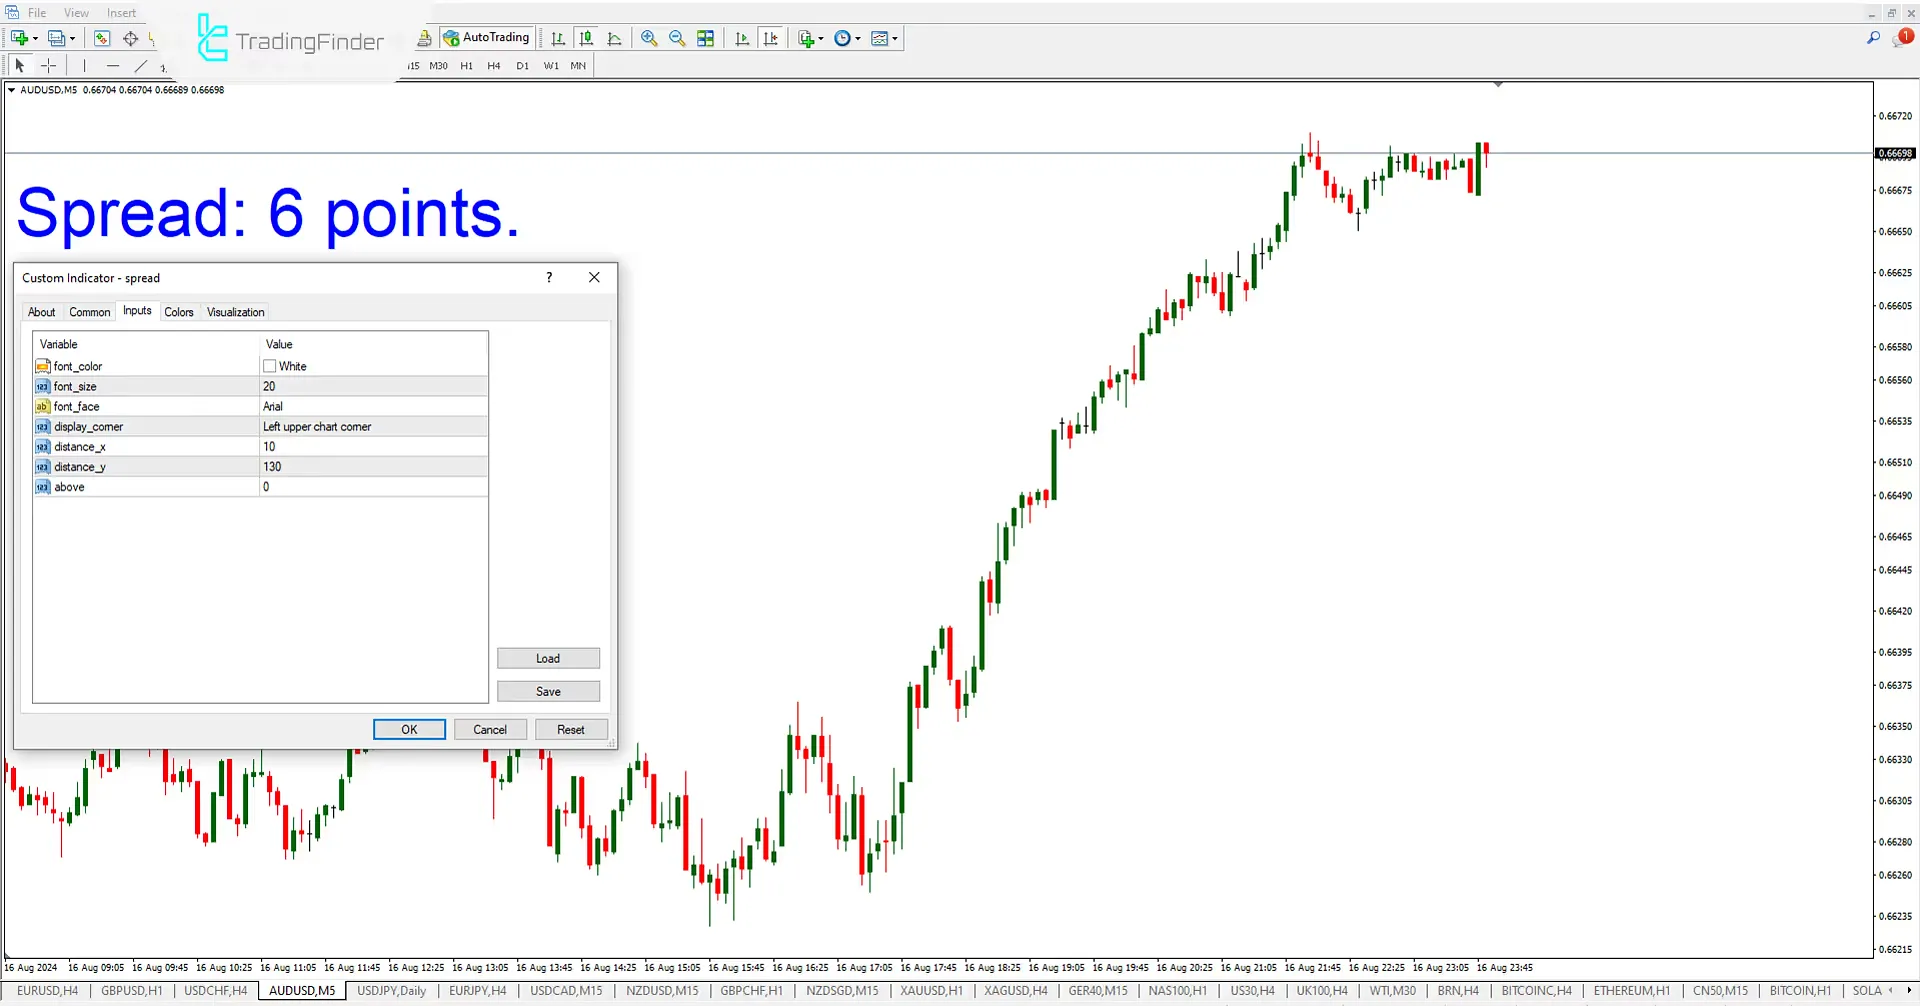Open the Periods dropdown next to clock icon
This screenshot has width=1920, height=1006.
[858, 38]
